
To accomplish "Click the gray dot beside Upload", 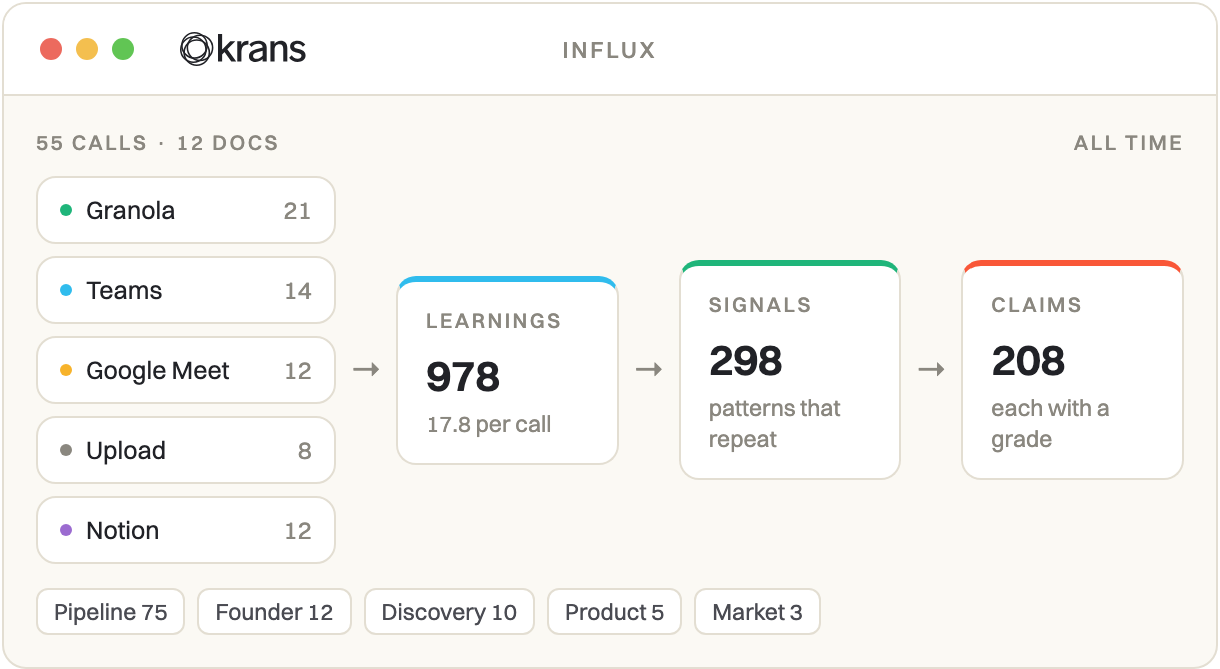I will tap(66, 450).
